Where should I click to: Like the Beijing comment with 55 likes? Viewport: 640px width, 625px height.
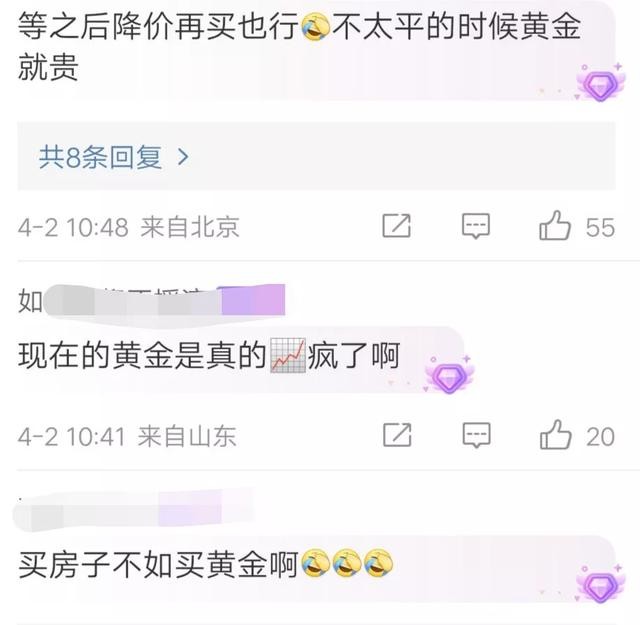coord(555,226)
